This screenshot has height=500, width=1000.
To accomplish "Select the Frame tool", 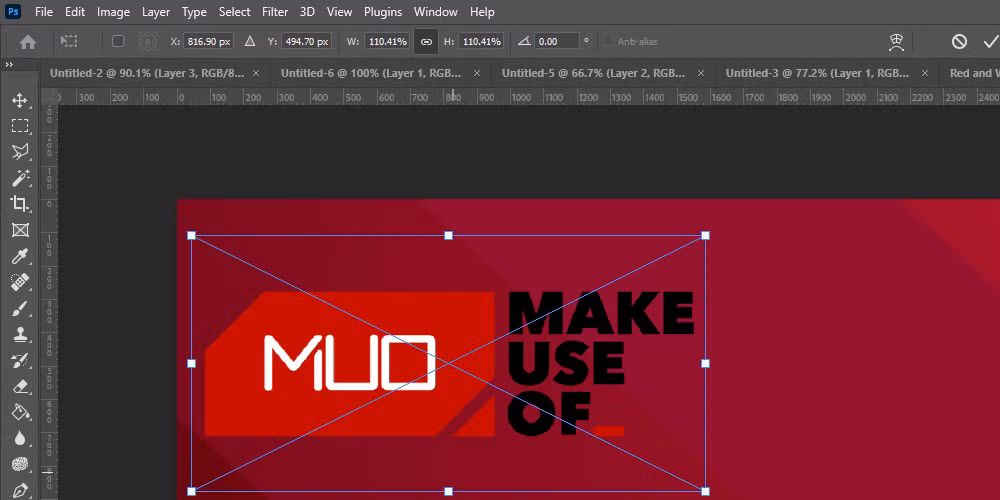I will pos(20,230).
